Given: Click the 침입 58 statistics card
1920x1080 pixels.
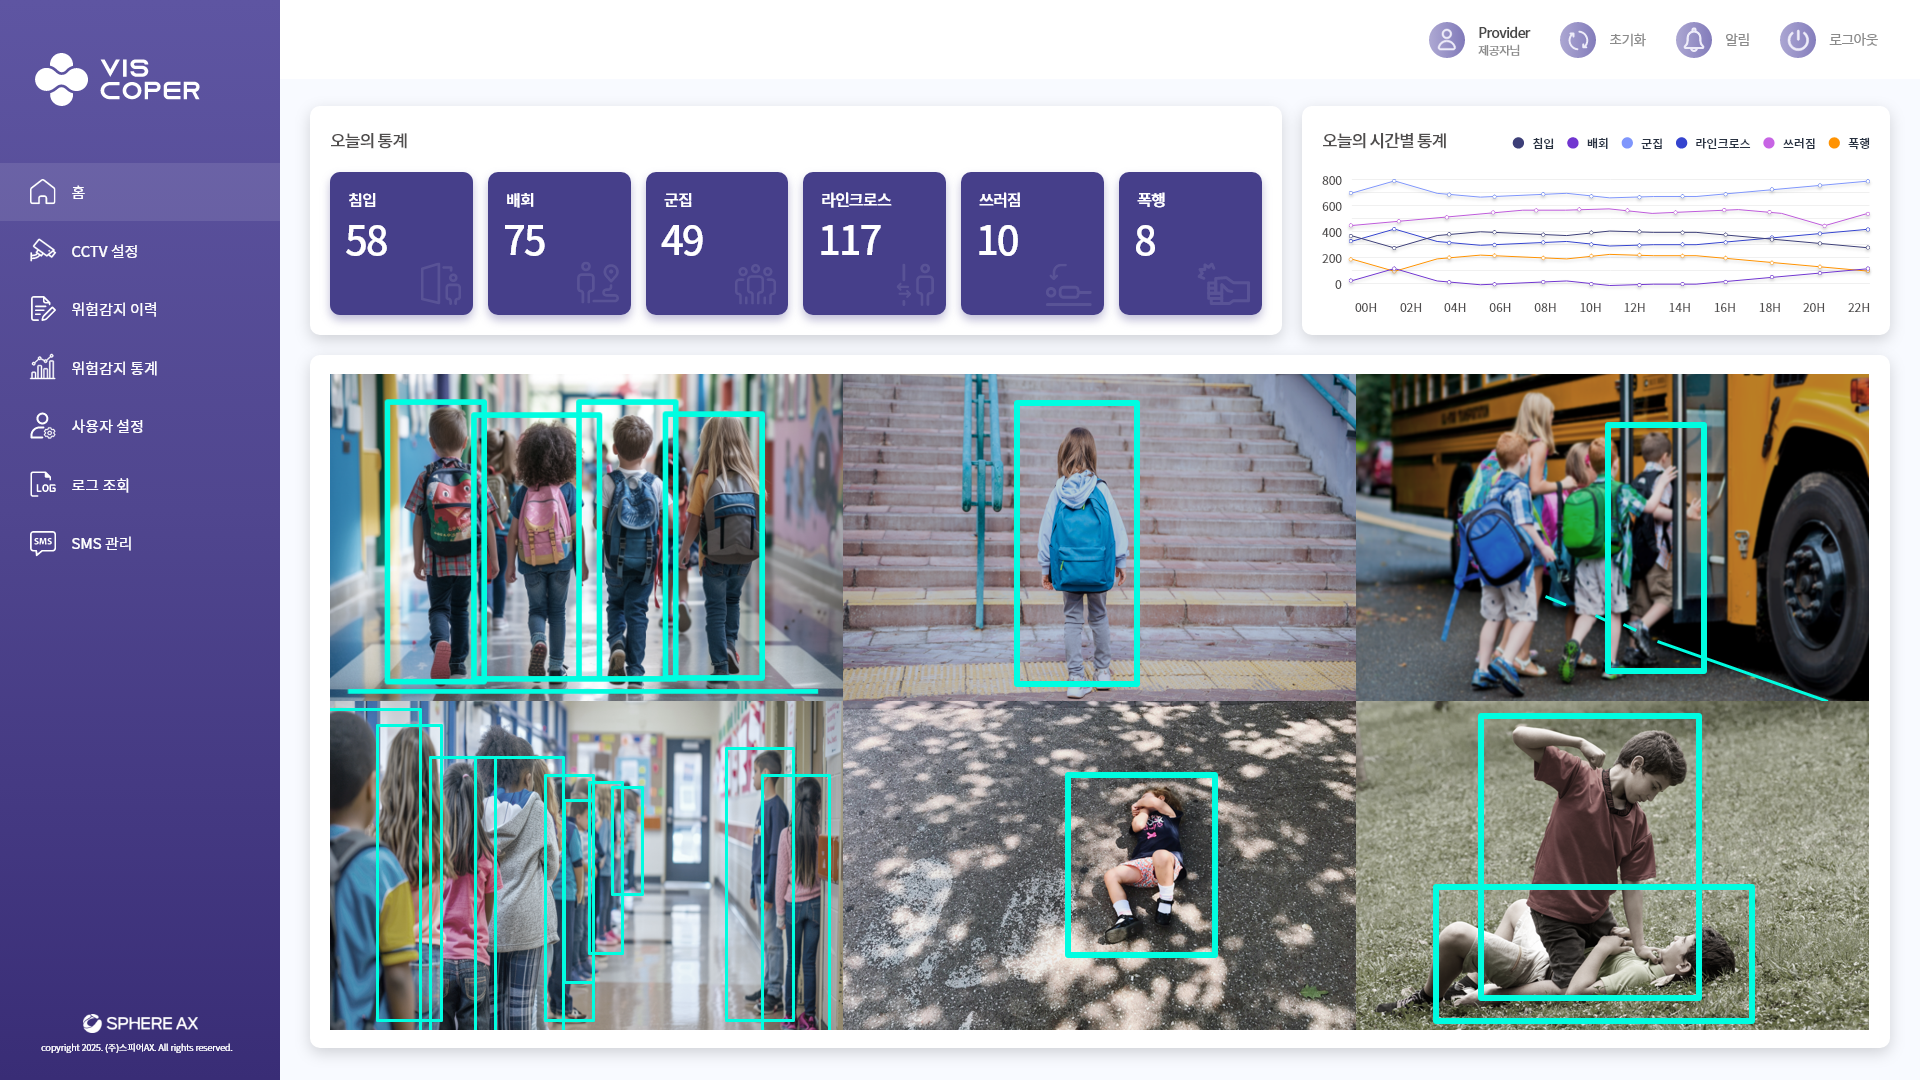Looking at the screenshot, I should (x=401, y=243).
